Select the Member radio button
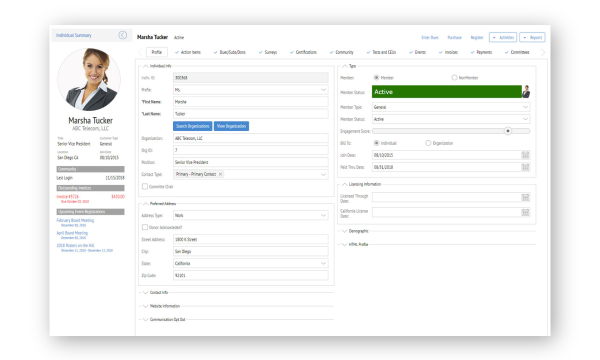The image size is (600, 360). pyautogui.click(x=377, y=78)
